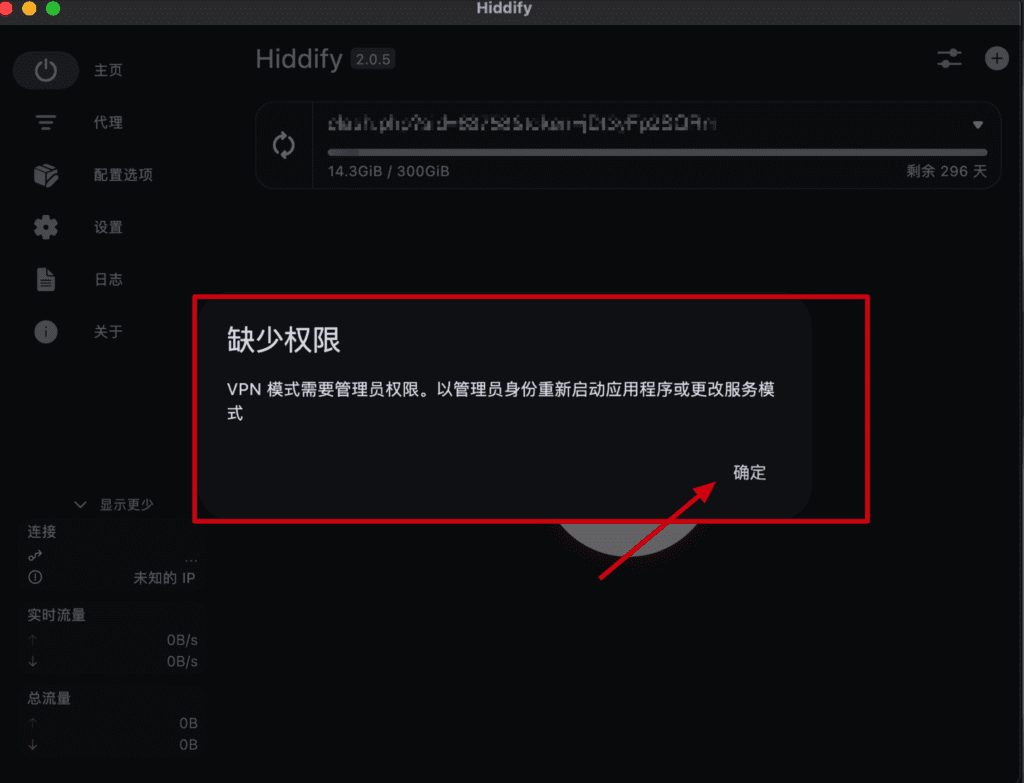This screenshot has width=1024, height=783.
Task: Click the 14.3GiB usage progress bar
Action: [x=657, y=152]
